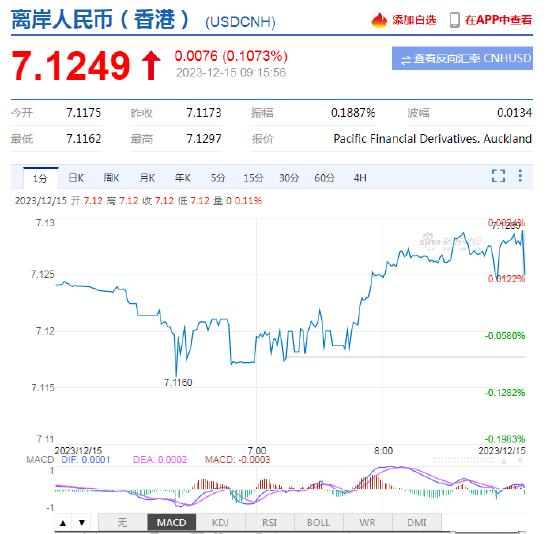This screenshot has width=550, height=534.
Task: Select the RSI indicator
Action: pyautogui.click(x=270, y=523)
